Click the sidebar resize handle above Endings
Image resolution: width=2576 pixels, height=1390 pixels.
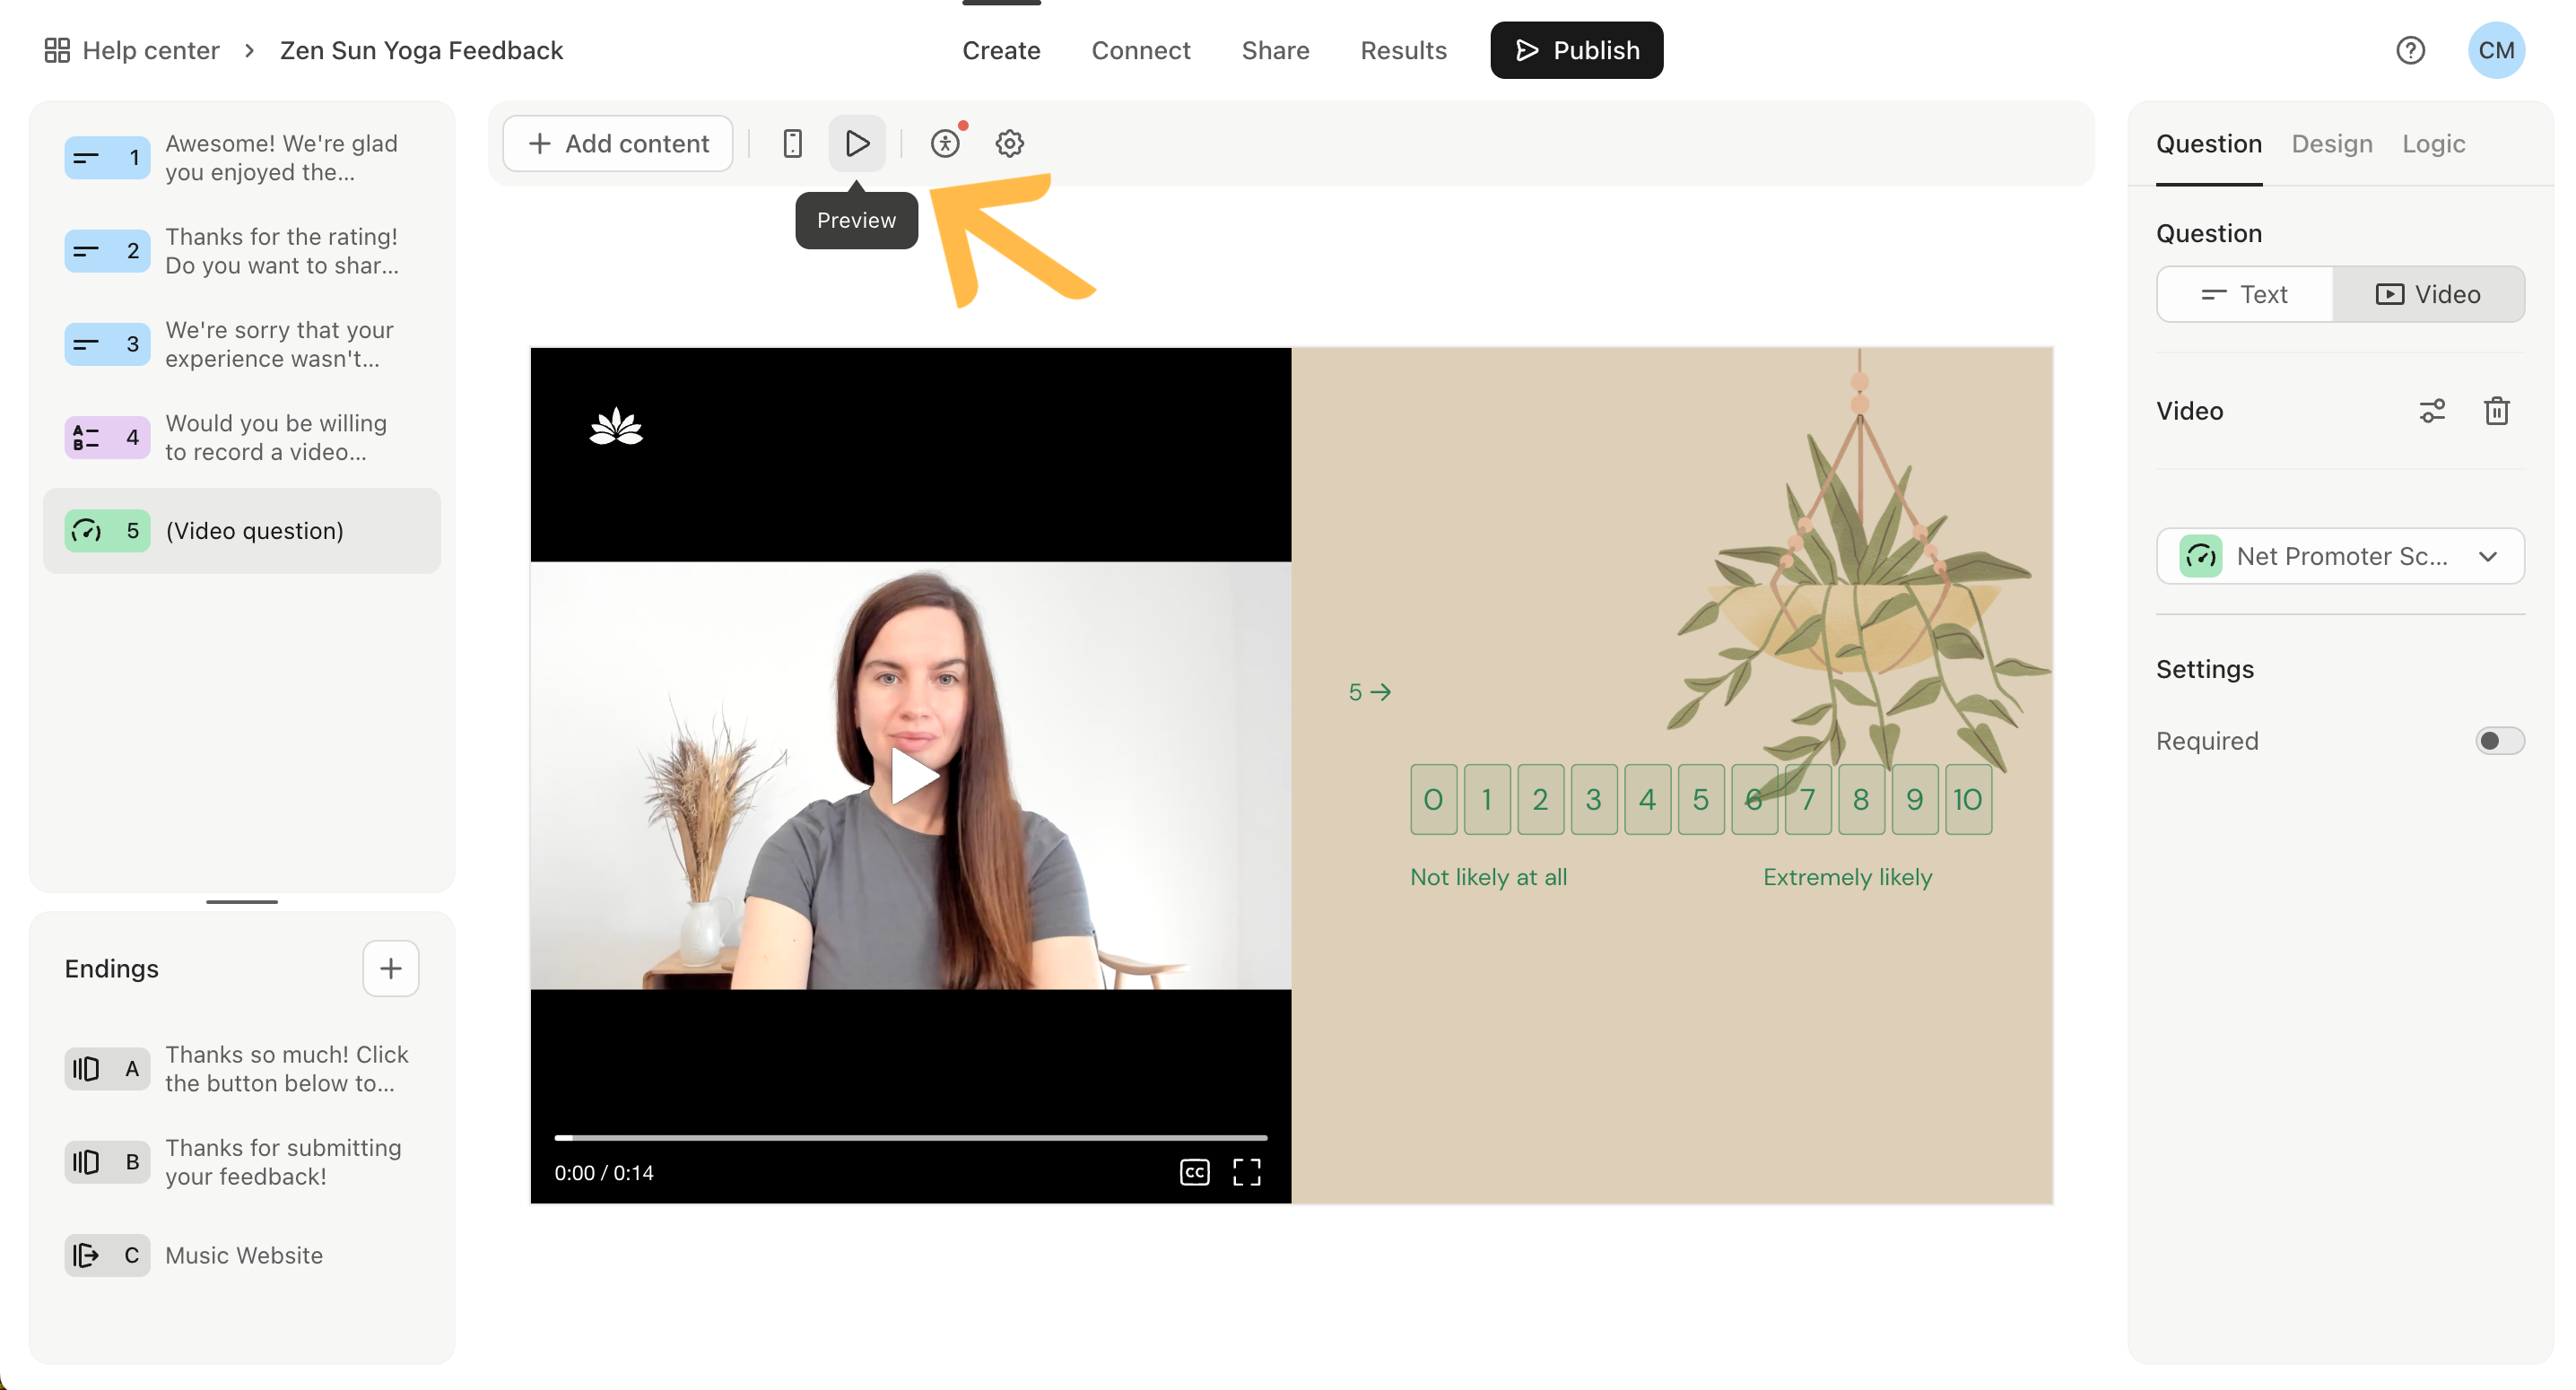click(242, 901)
